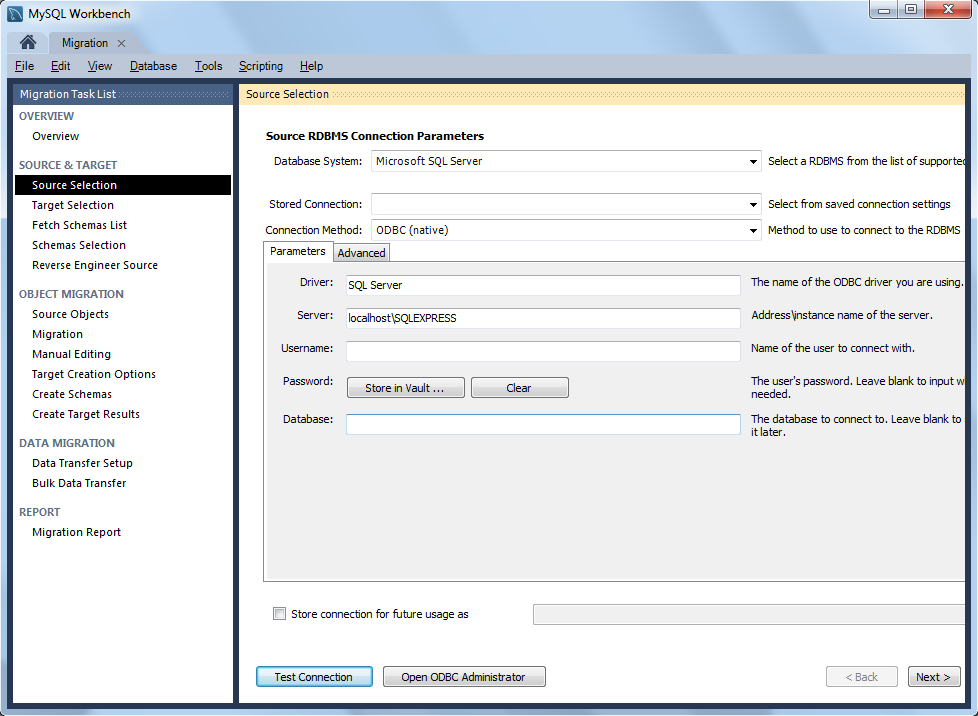Focus the Driver input field
Viewport: 978px width, 716px height.
pyautogui.click(x=543, y=285)
